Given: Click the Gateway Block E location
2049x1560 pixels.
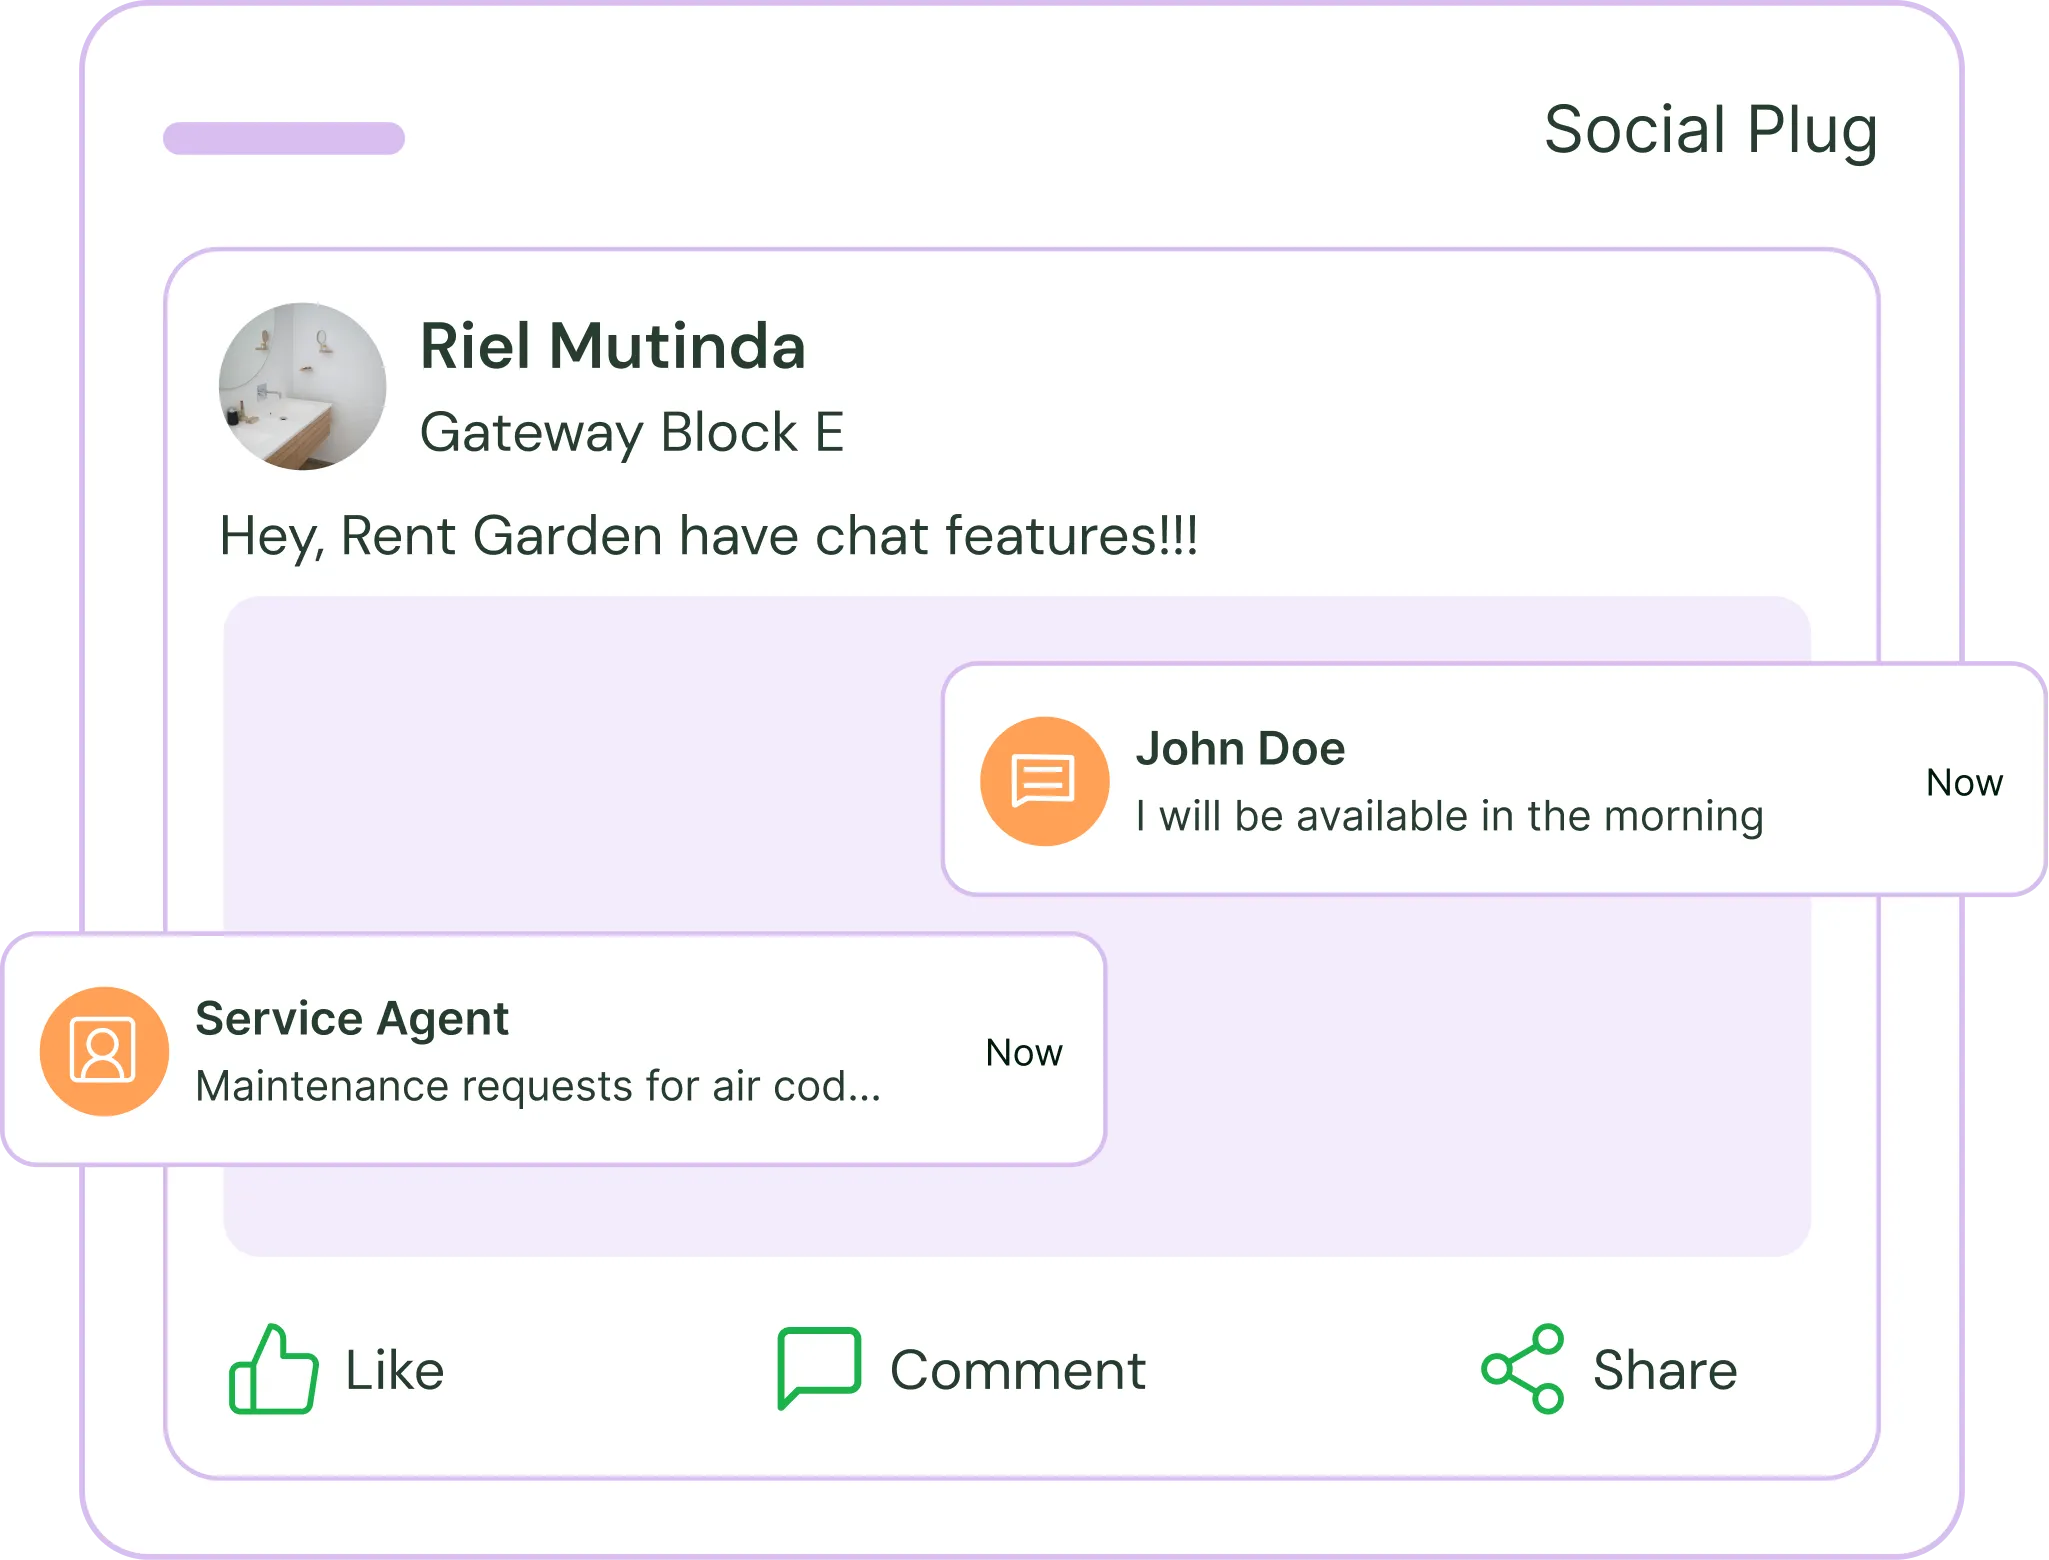Looking at the screenshot, I should [x=631, y=433].
